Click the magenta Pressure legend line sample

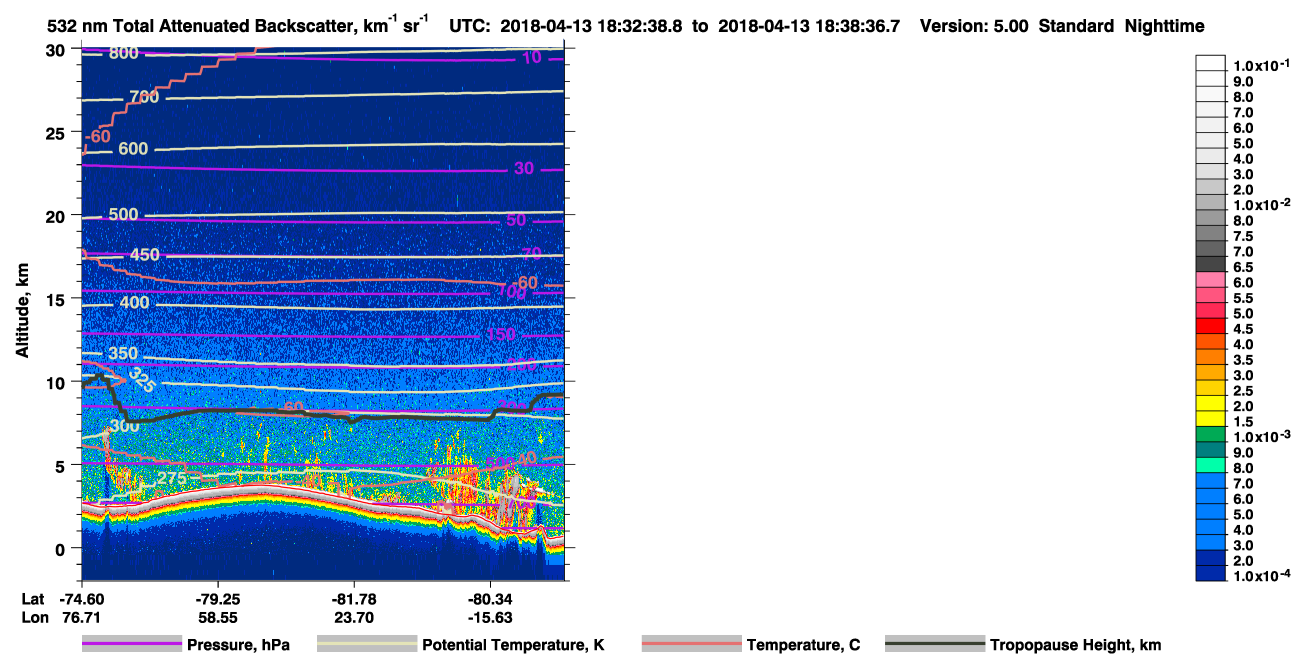pos(132,645)
